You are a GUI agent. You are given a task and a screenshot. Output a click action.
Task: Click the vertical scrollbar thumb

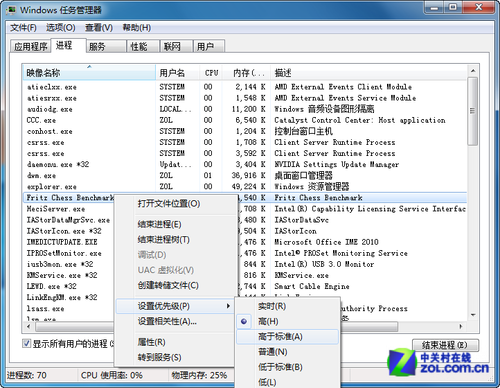pos(473,111)
